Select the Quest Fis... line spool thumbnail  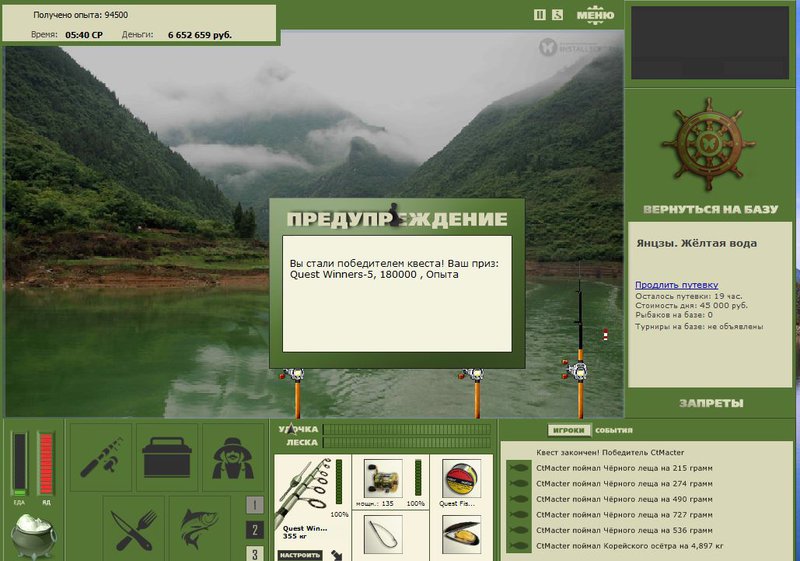pyautogui.click(x=461, y=477)
